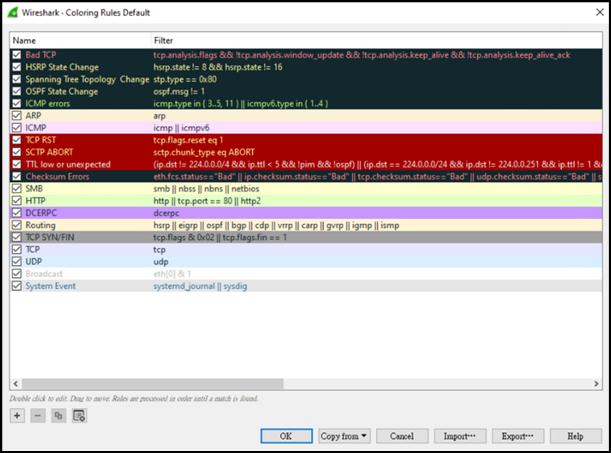The width and height of the screenshot is (611, 453).
Task: Toggle the ICMP errors checkbox
Action: click(x=16, y=103)
